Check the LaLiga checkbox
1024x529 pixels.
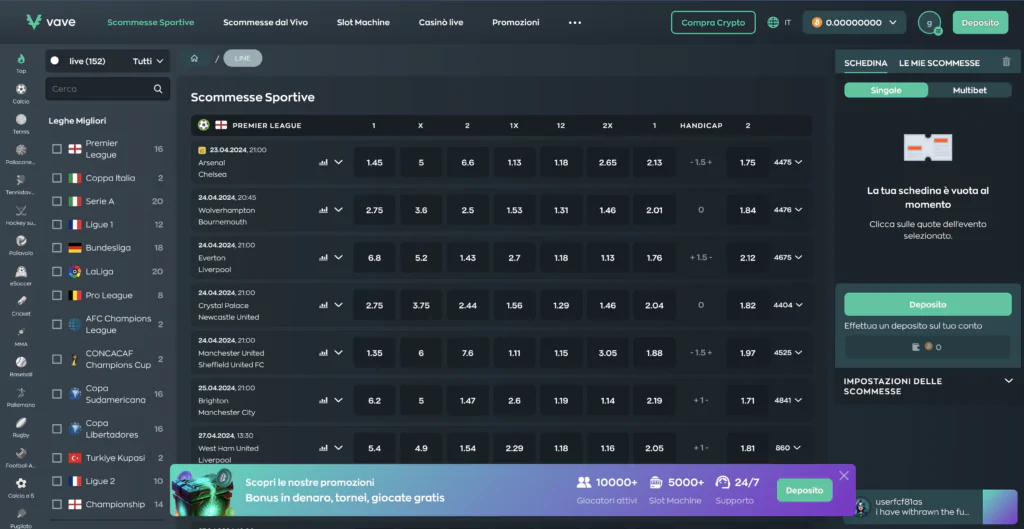tap(57, 272)
